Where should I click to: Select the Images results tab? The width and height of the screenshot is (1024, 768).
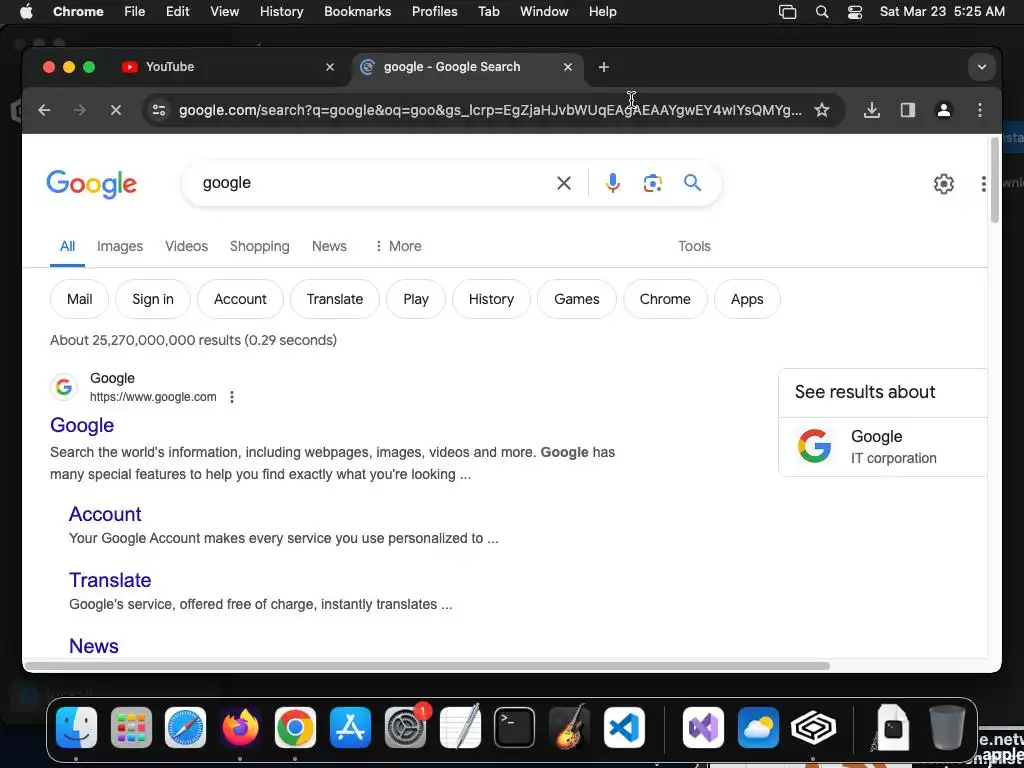coord(120,246)
